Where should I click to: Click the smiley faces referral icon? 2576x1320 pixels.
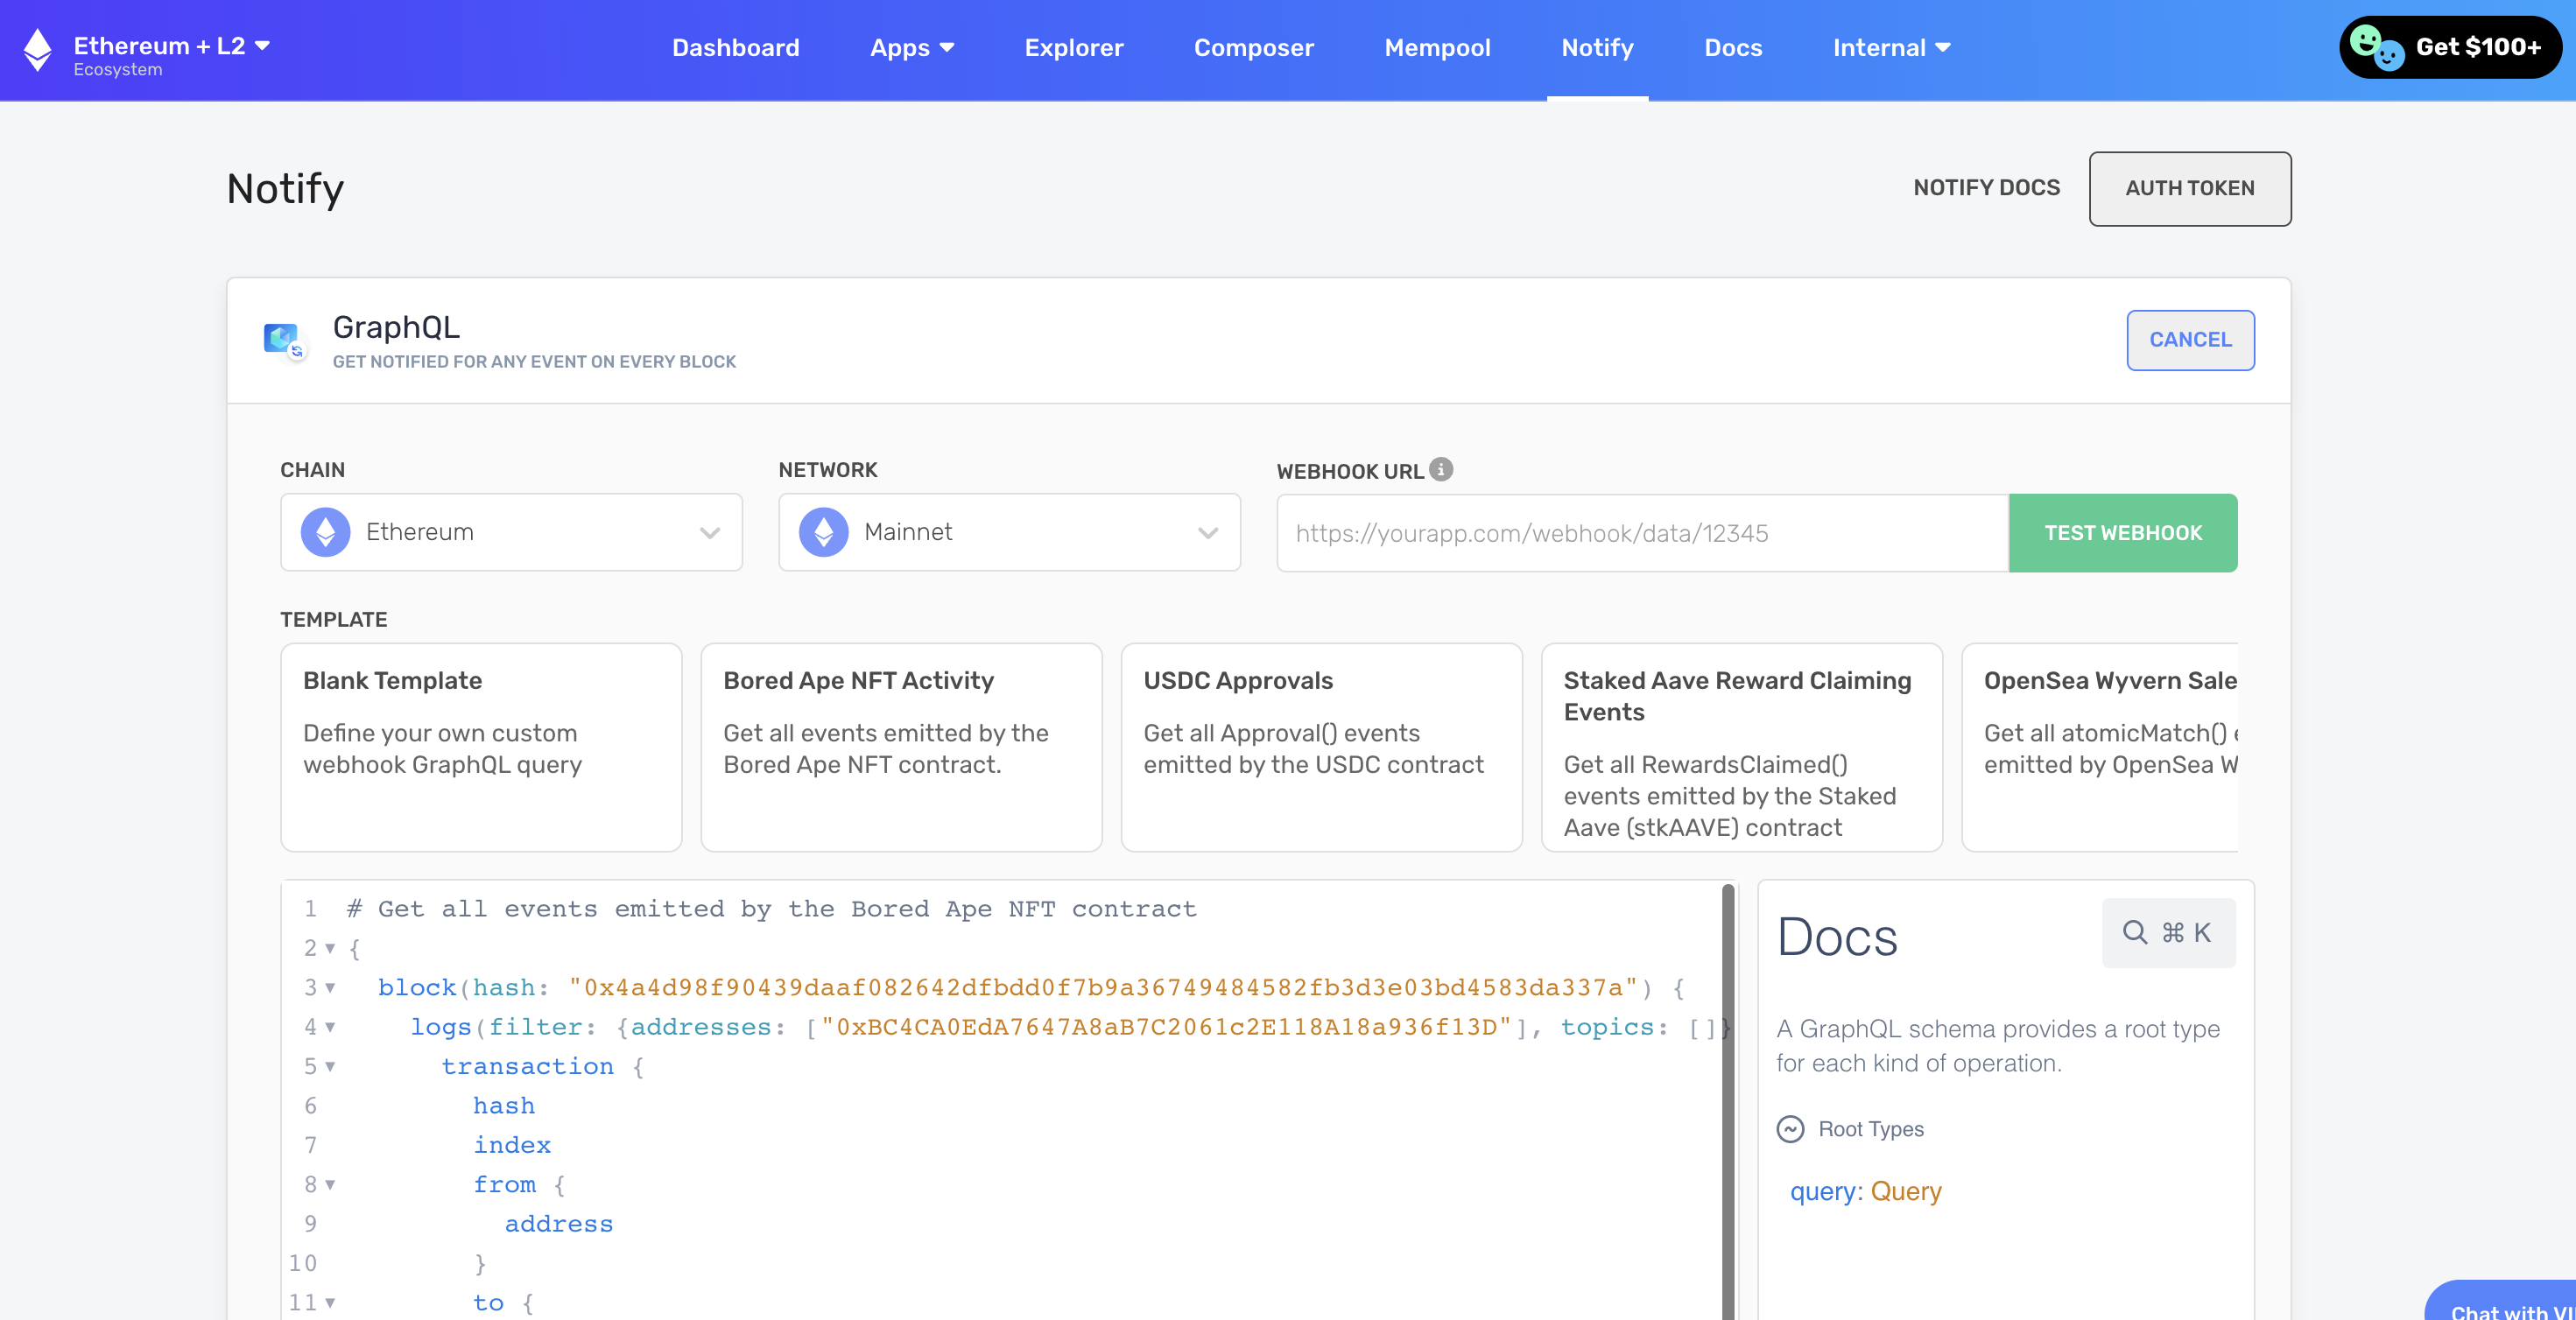tap(2377, 47)
